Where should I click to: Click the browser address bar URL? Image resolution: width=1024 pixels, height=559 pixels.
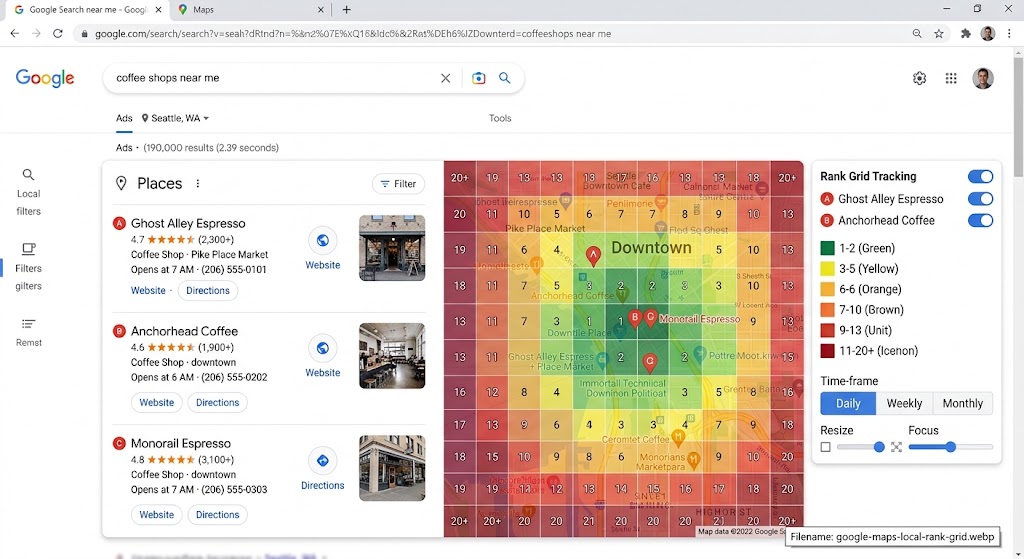click(x=353, y=34)
